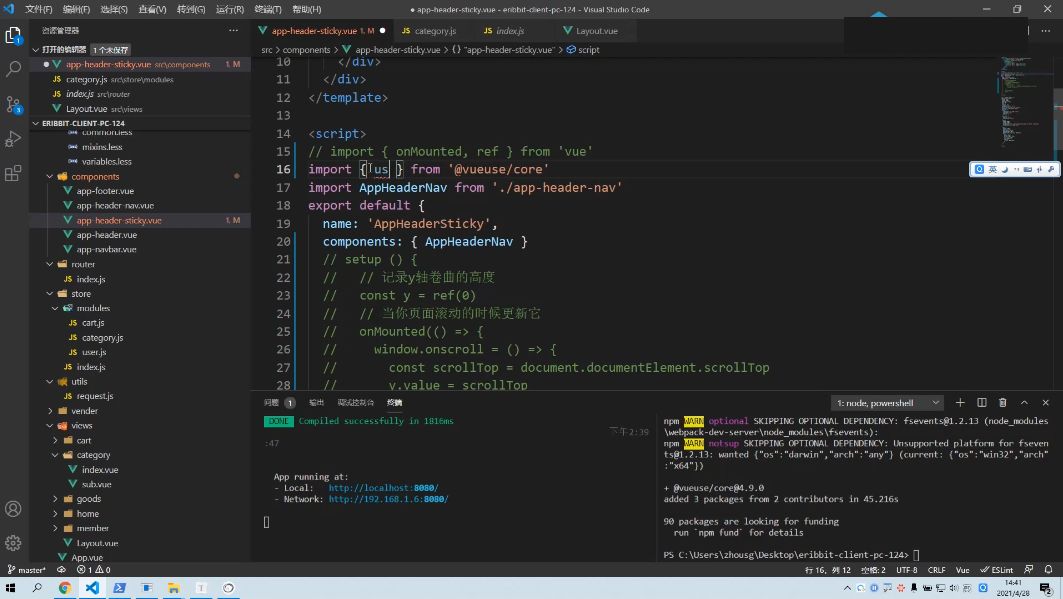Open the Run and Debug icon
The width and height of the screenshot is (1063, 599).
14,139
